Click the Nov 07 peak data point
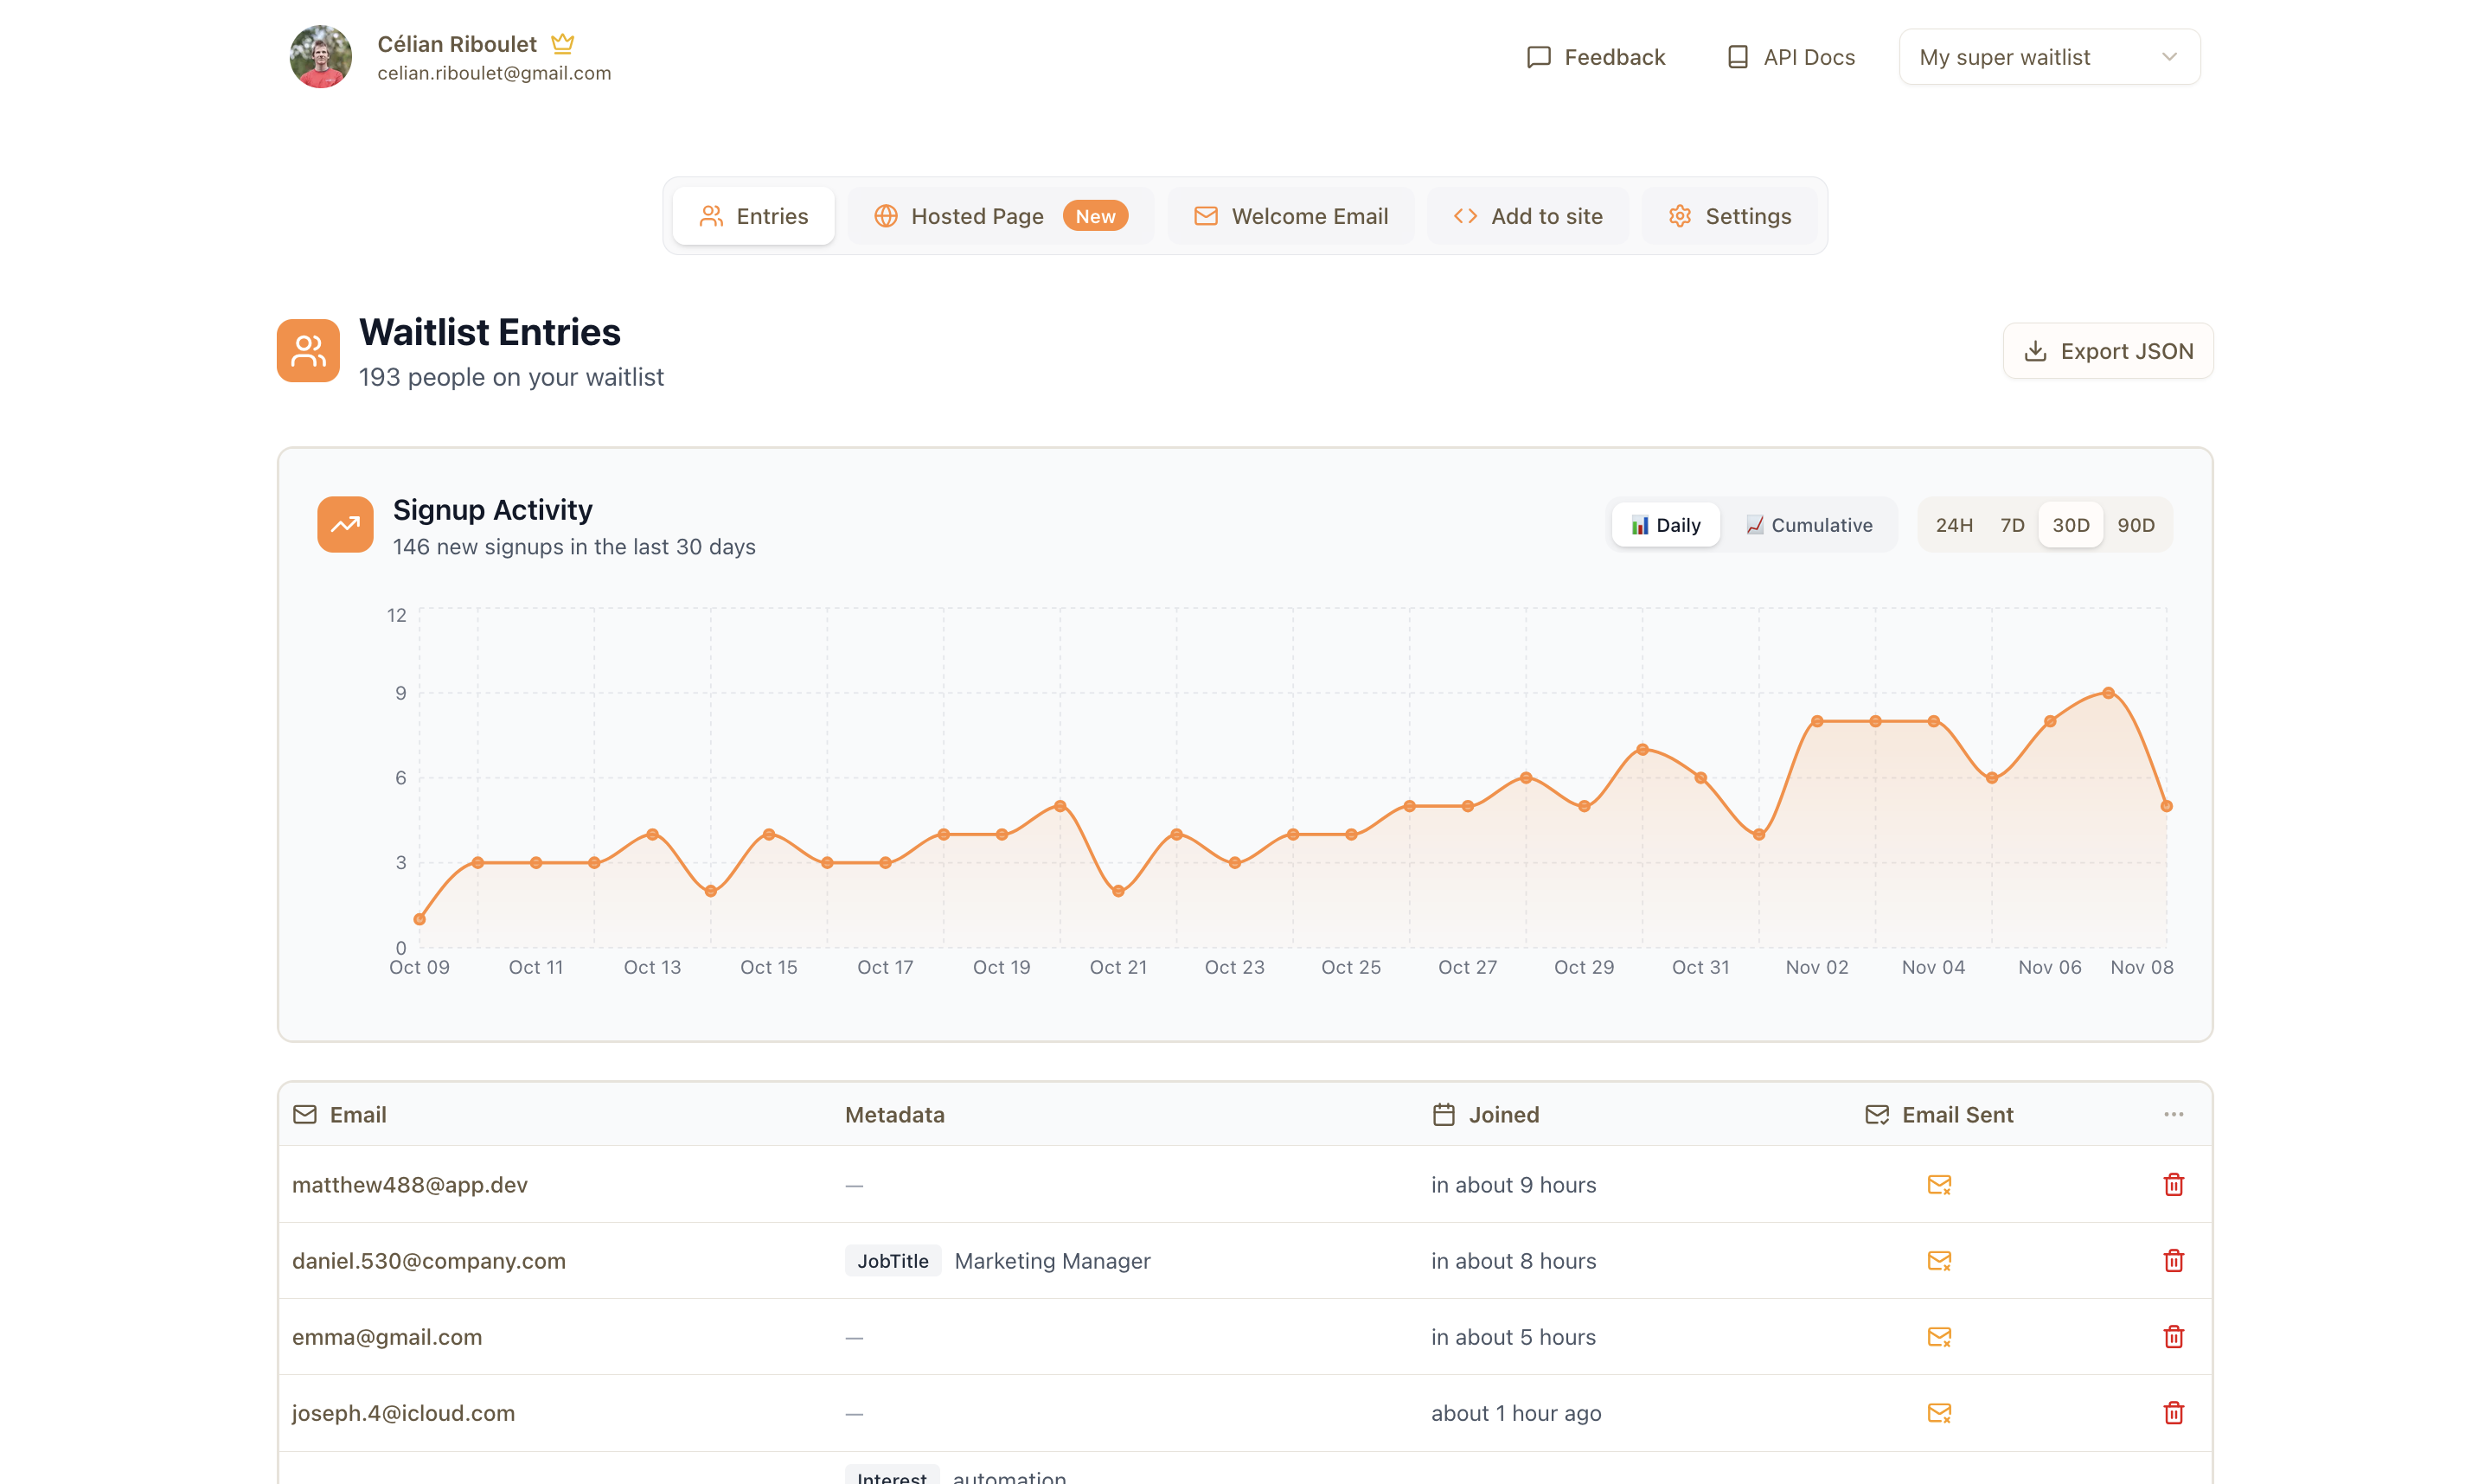Screen dimensions: 2491x1484 click(x=2108, y=692)
